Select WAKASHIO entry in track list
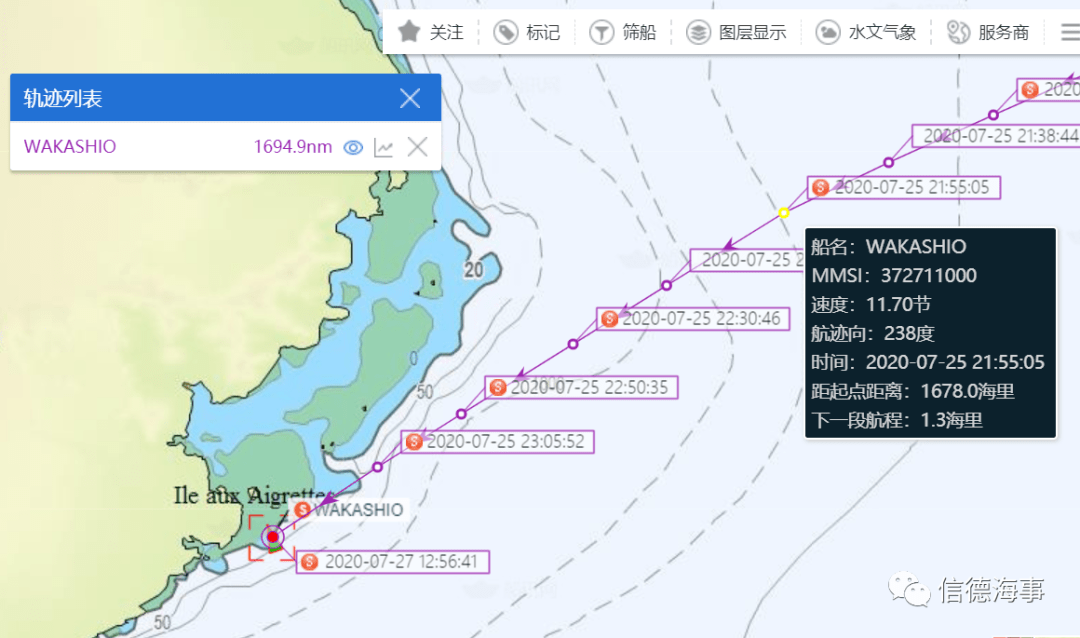The height and width of the screenshot is (638, 1080). click(x=70, y=147)
